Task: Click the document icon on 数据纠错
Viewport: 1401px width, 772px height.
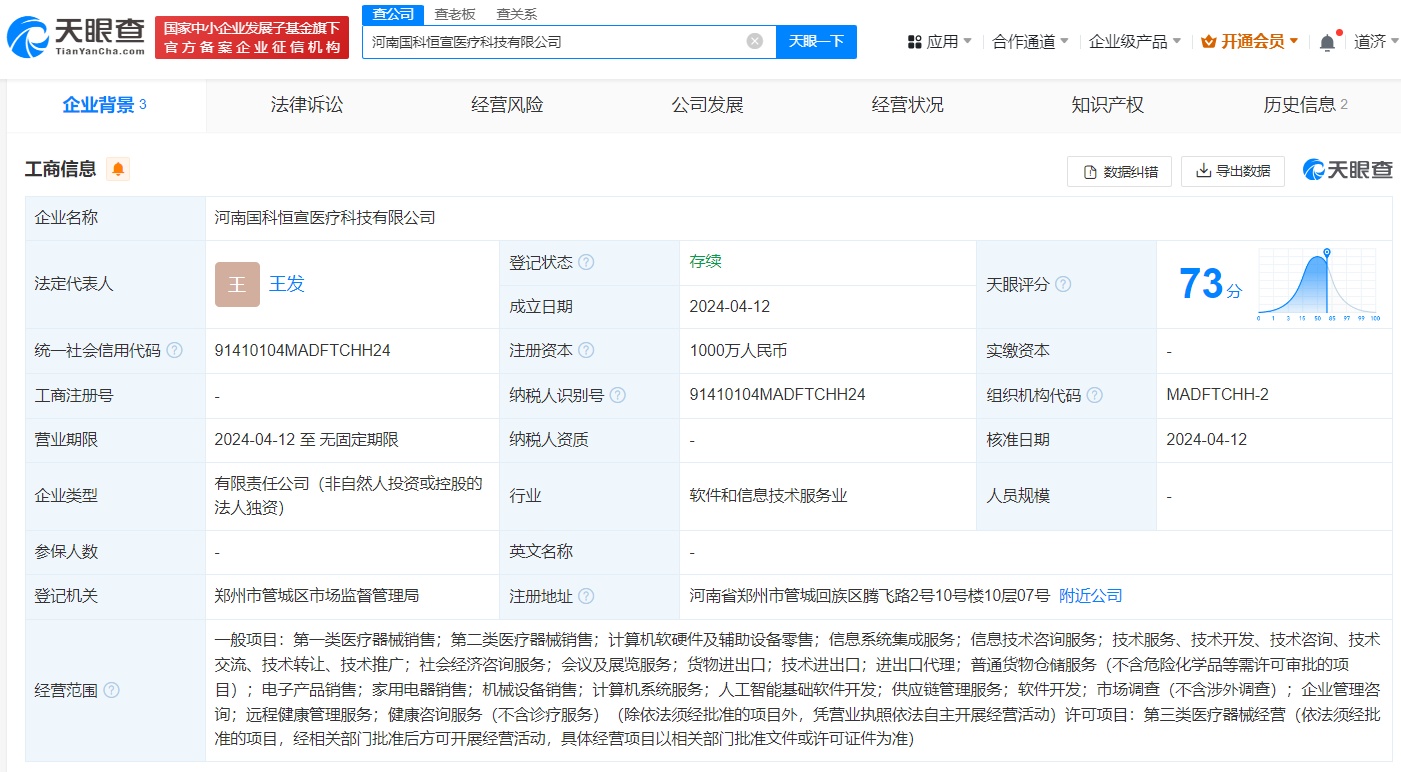Action: [1090, 171]
